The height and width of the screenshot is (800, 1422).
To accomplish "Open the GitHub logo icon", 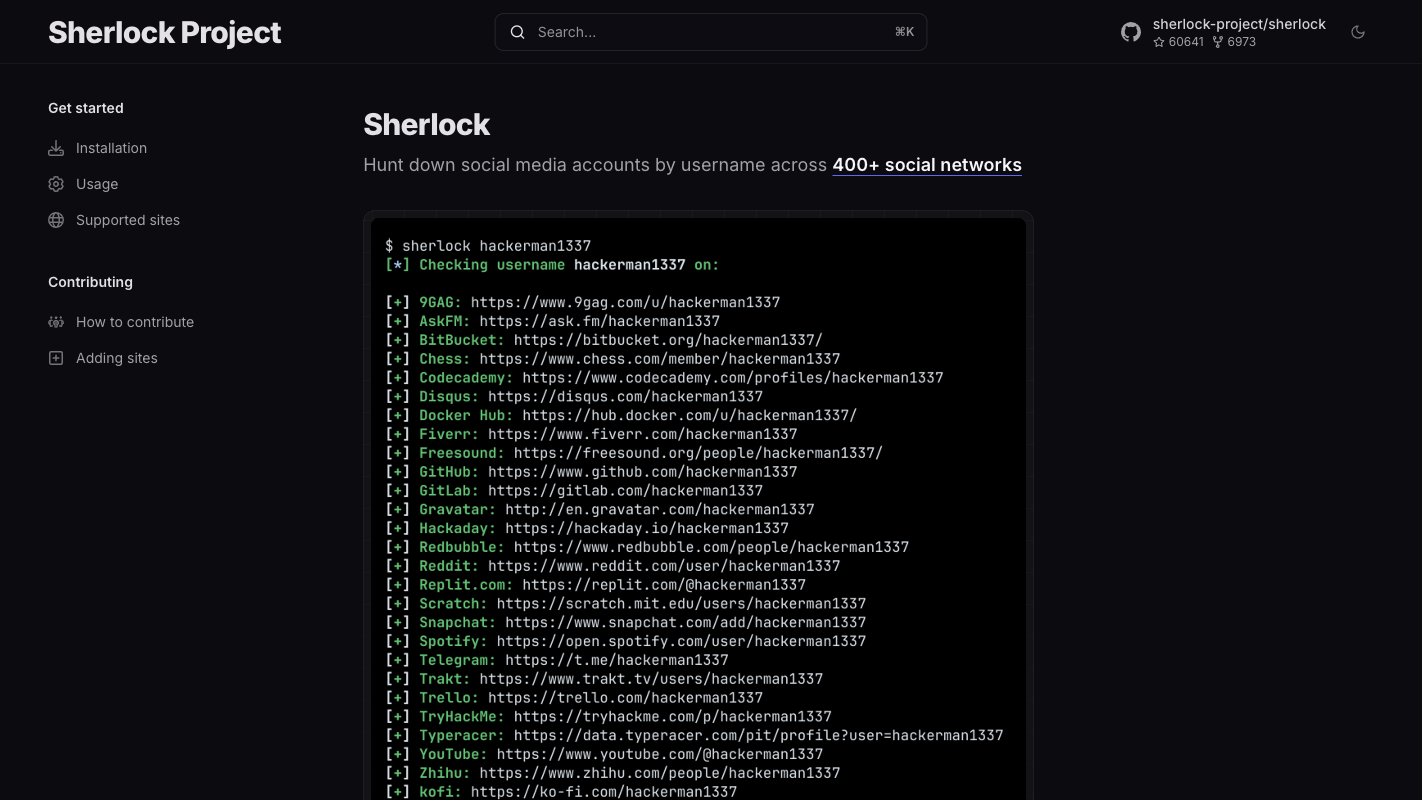I will point(1131,32).
